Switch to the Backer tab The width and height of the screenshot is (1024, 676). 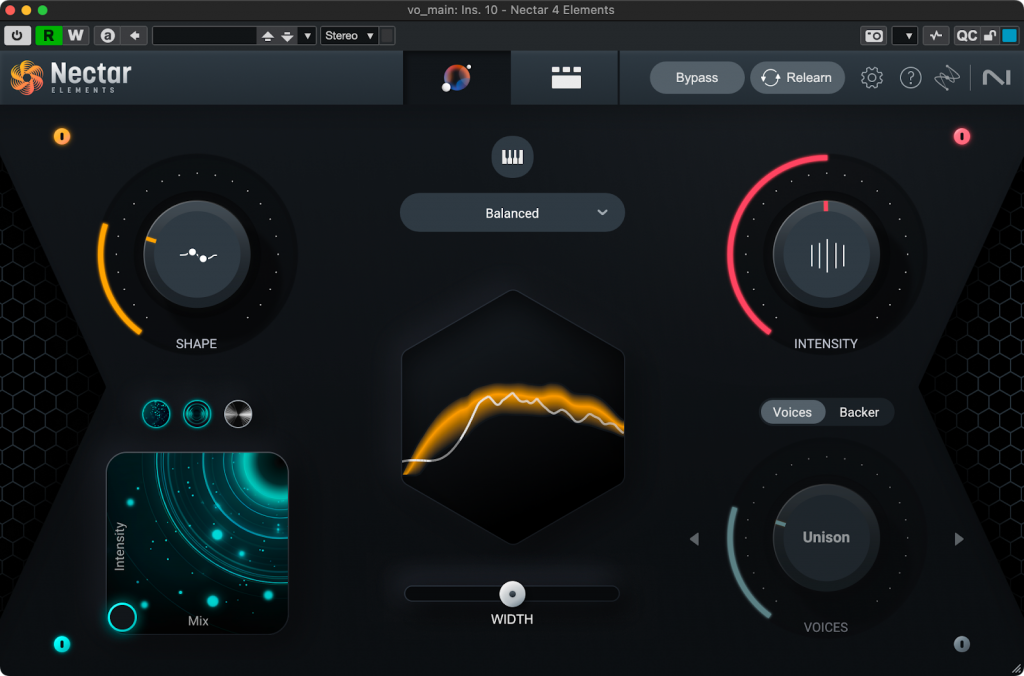[858, 412]
